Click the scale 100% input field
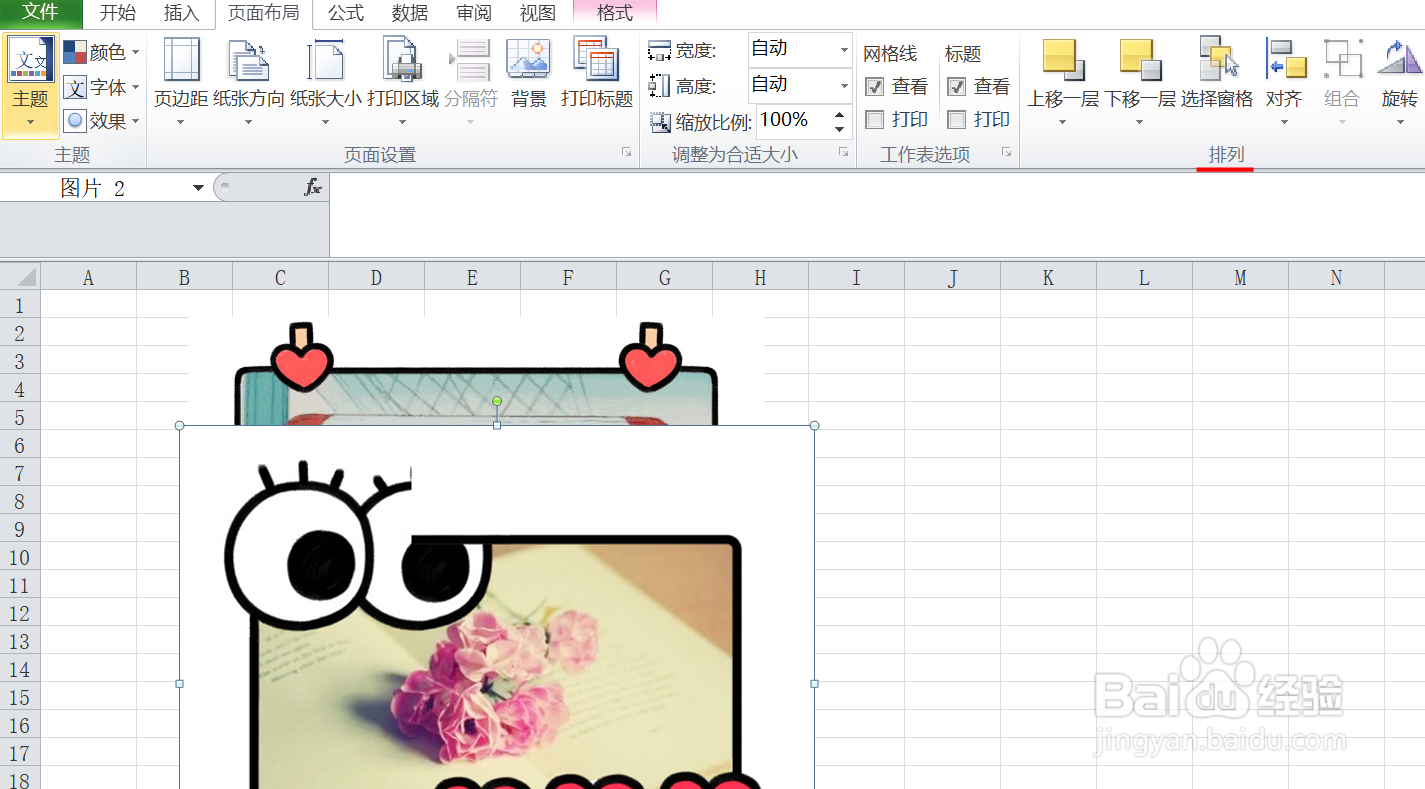 pyautogui.click(x=794, y=121)
